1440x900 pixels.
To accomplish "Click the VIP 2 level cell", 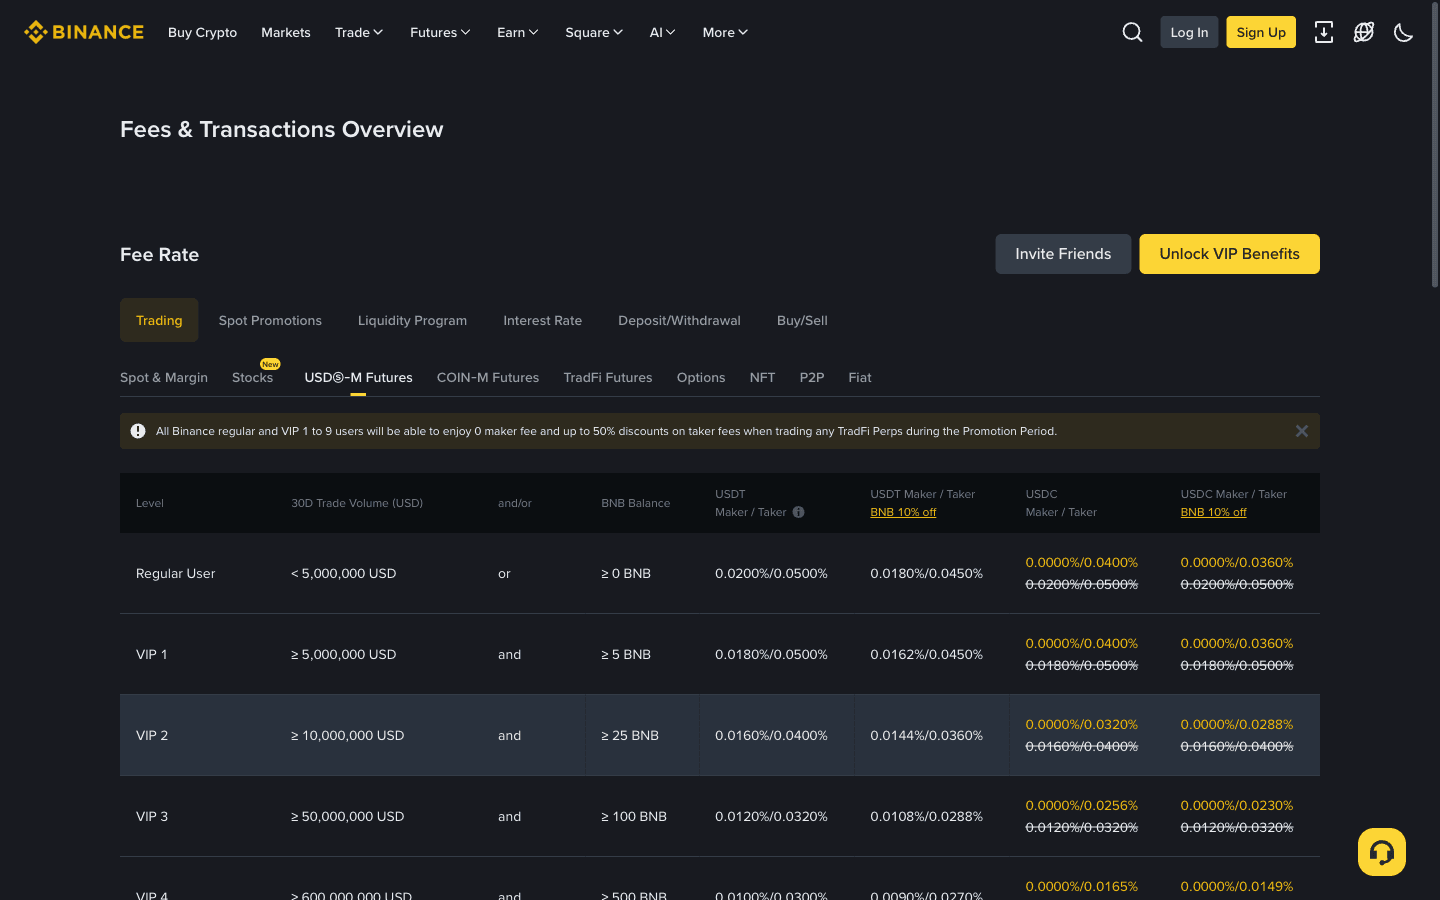I will tap(152, 735).
